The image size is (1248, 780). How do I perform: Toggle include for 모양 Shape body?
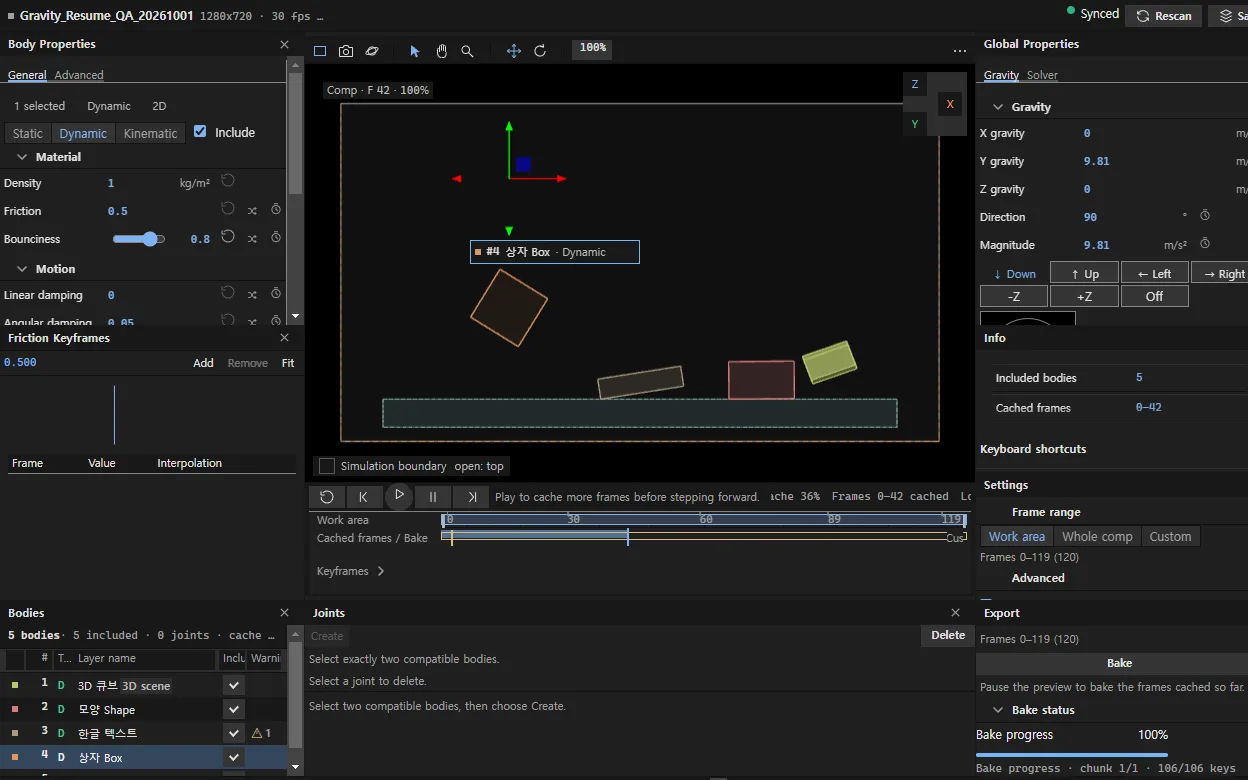[234, 709]
